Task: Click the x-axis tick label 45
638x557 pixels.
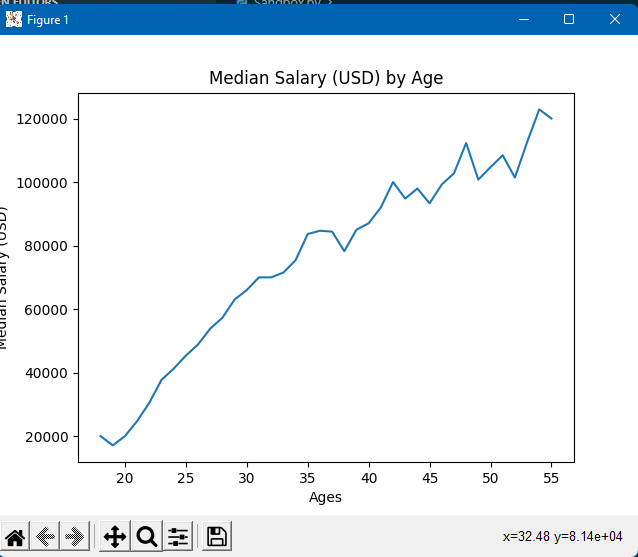Action: [430, 478]
